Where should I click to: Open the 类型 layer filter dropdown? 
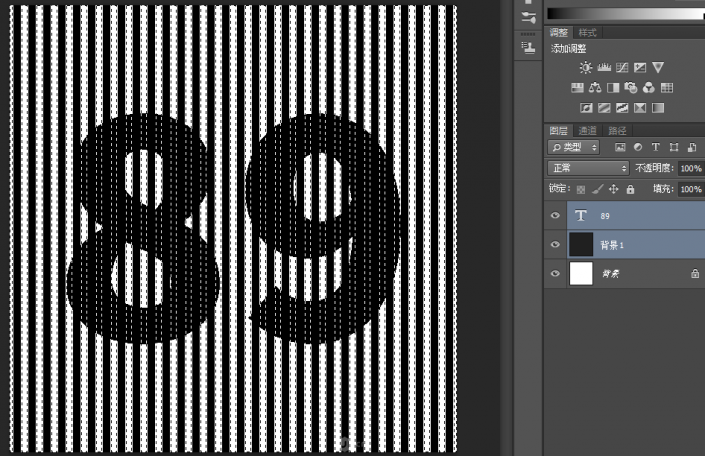[574, 147]
